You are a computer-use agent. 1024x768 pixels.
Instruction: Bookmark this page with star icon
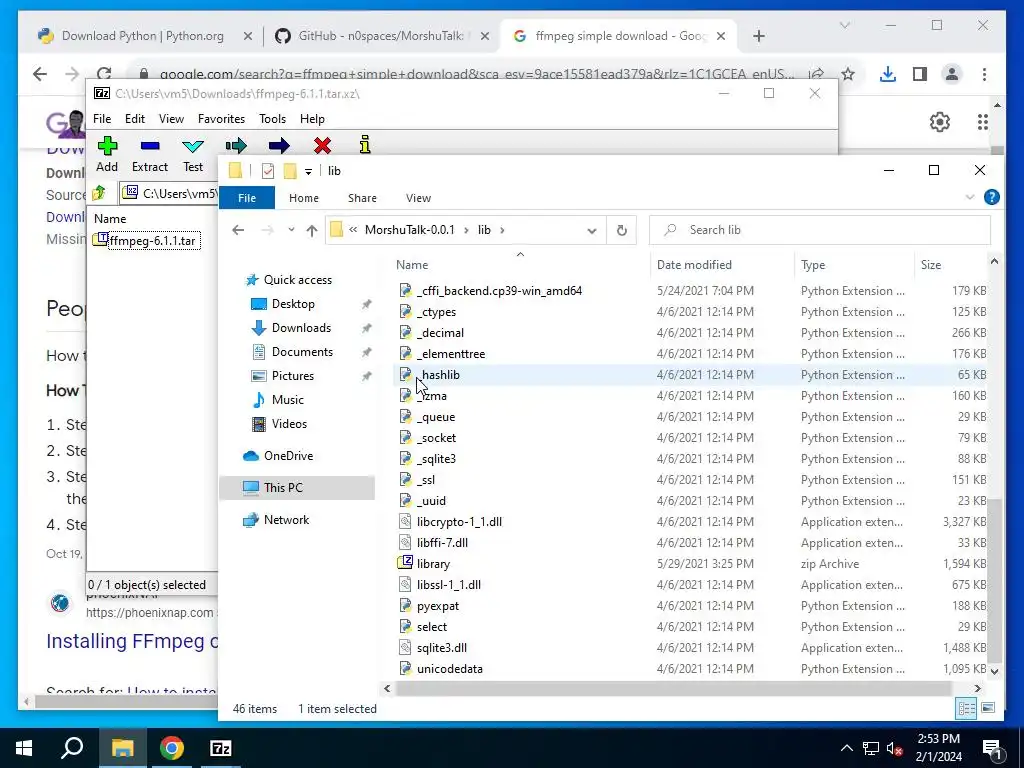click(x=848, y=74)
